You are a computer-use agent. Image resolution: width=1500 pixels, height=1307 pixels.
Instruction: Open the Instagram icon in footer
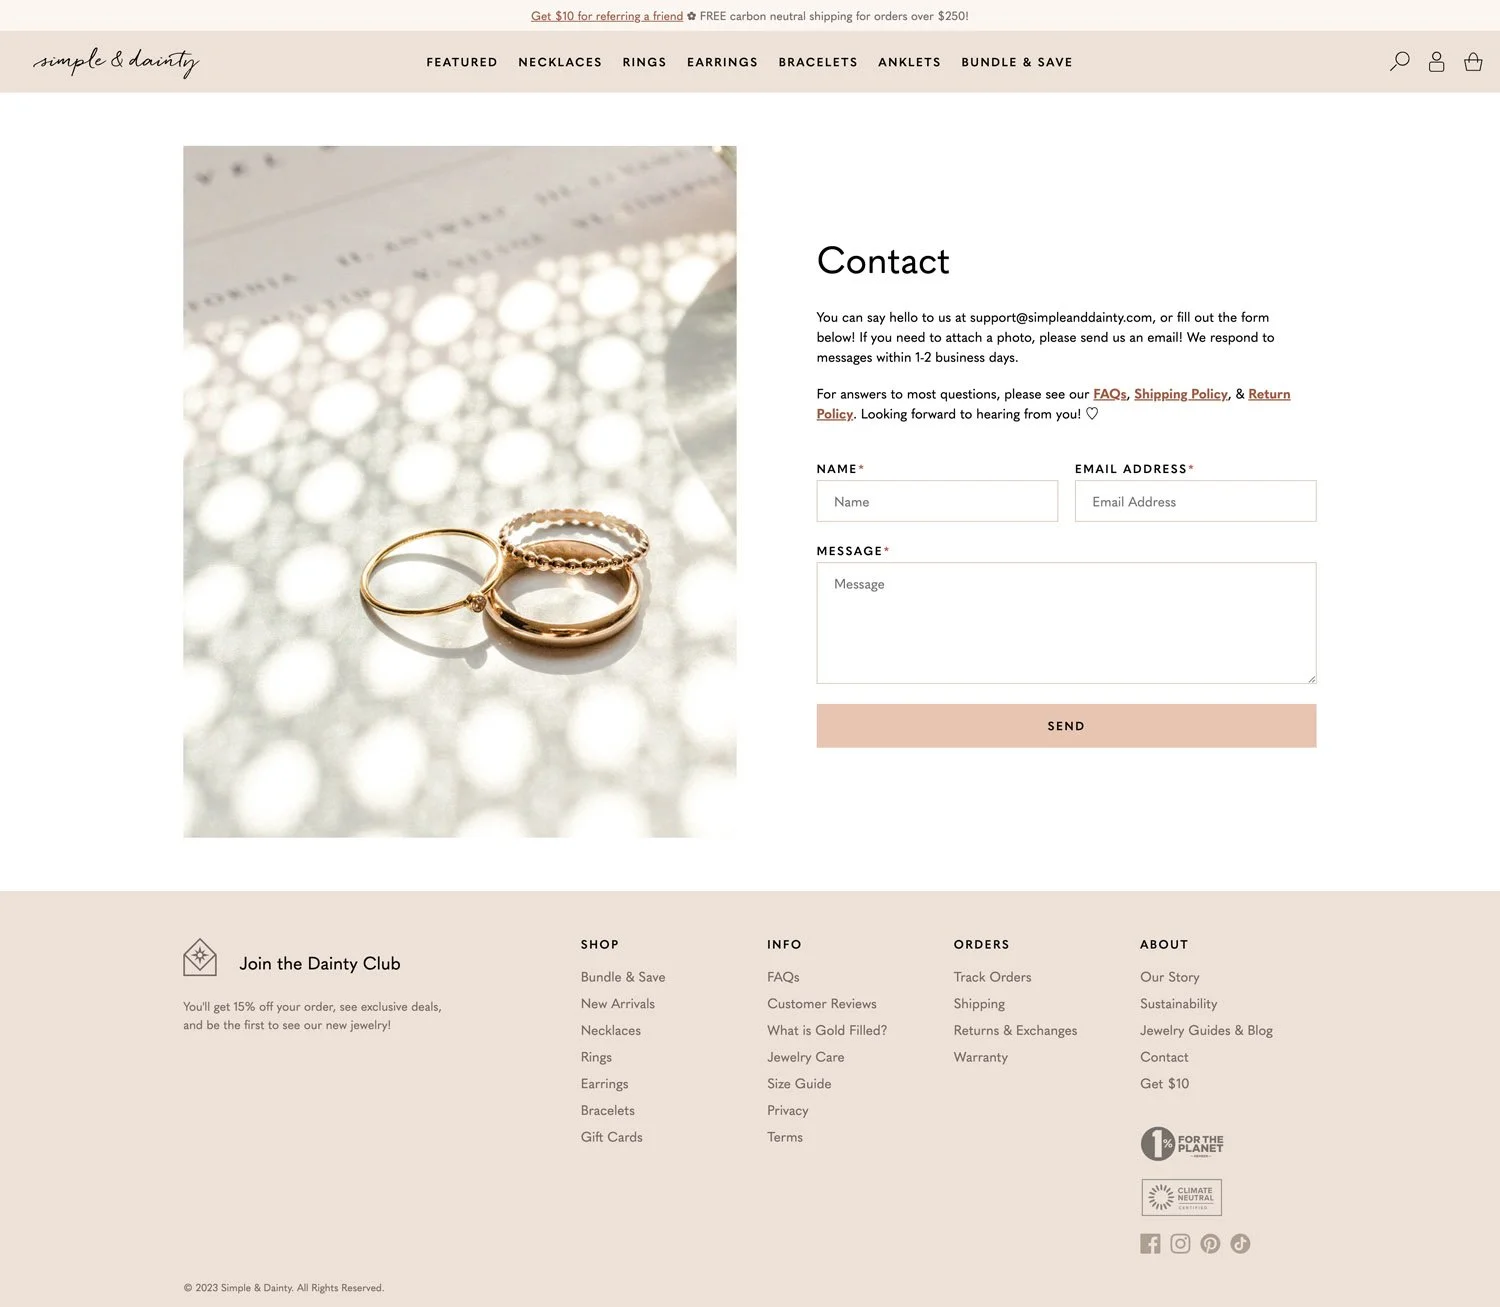1180,1243
